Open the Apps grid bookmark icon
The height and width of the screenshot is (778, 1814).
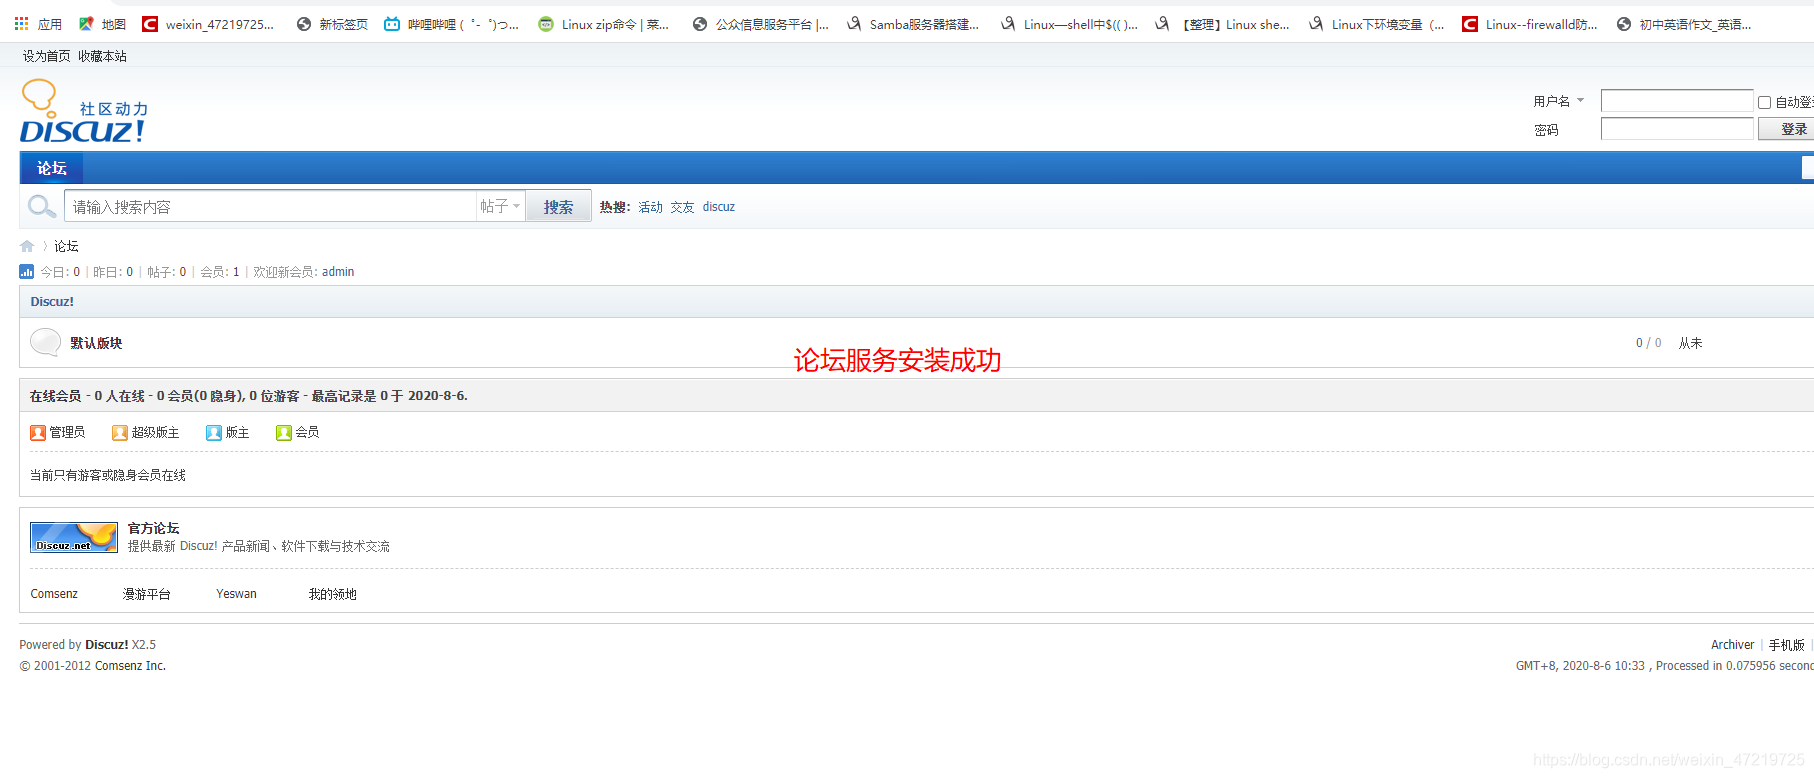coord(21,24)
